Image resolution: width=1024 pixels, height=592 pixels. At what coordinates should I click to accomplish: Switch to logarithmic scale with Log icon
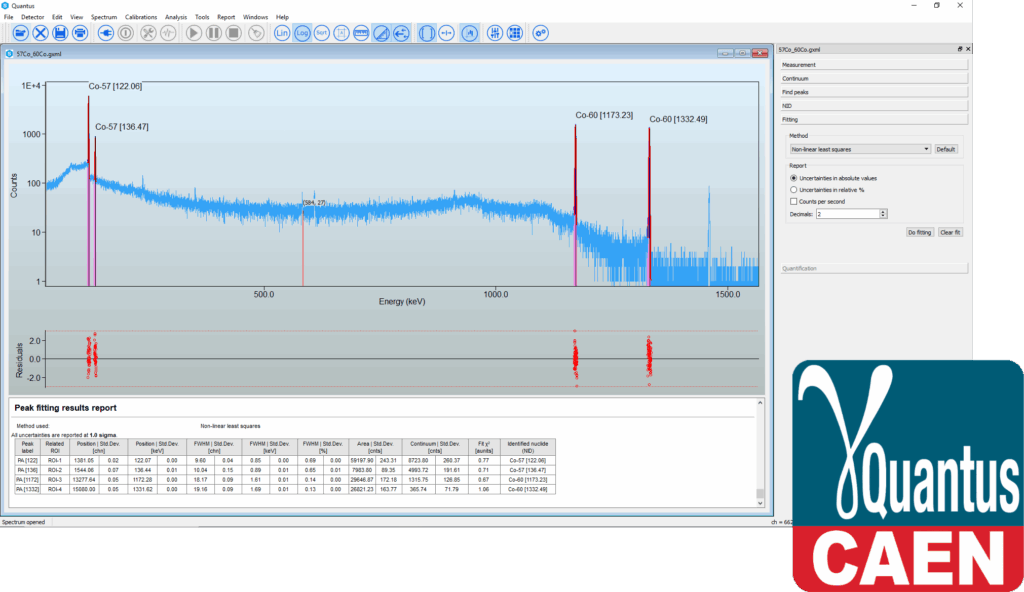point(302,33)
